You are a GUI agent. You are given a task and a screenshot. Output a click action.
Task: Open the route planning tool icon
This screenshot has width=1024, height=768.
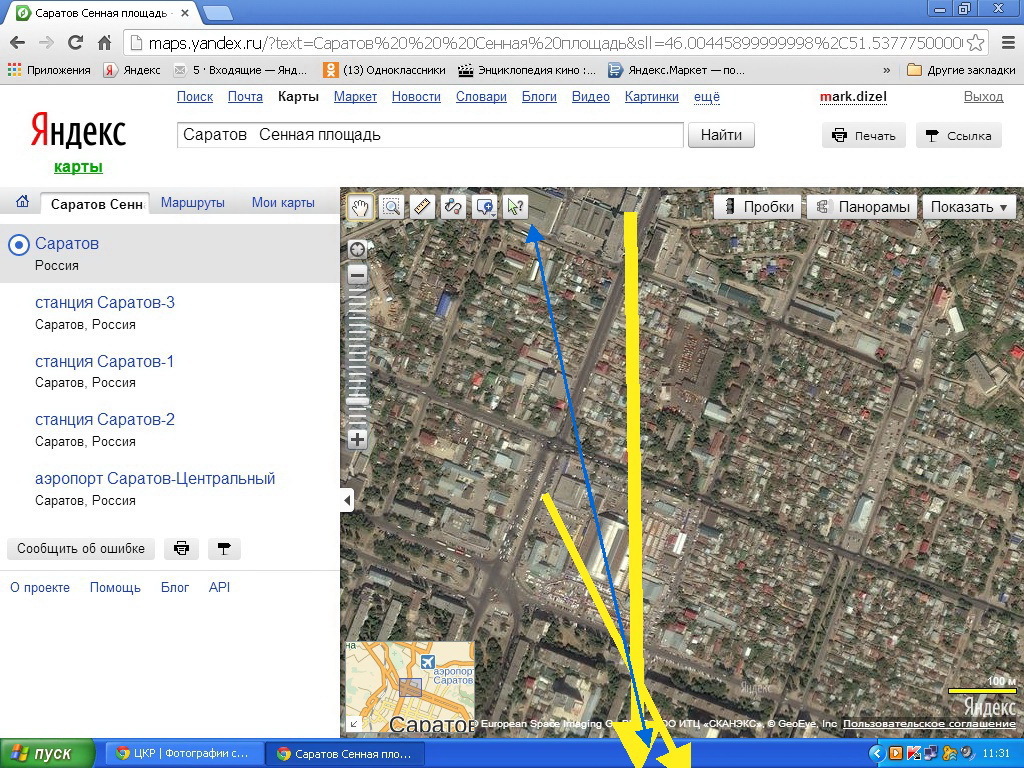pyautogui.click(x=453, y=207)
